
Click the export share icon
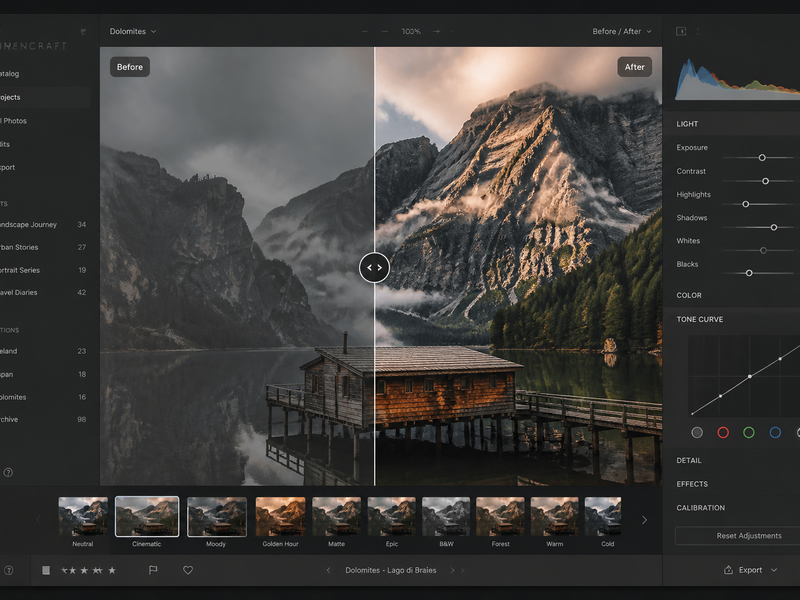[x=729, y=570]
